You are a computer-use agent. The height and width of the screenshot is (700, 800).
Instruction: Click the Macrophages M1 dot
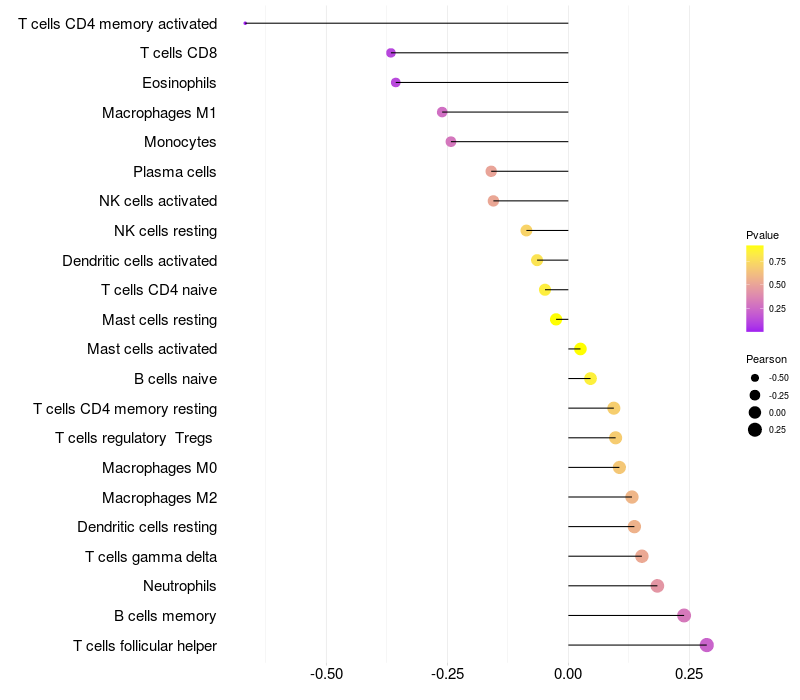[x=442, y=112]
